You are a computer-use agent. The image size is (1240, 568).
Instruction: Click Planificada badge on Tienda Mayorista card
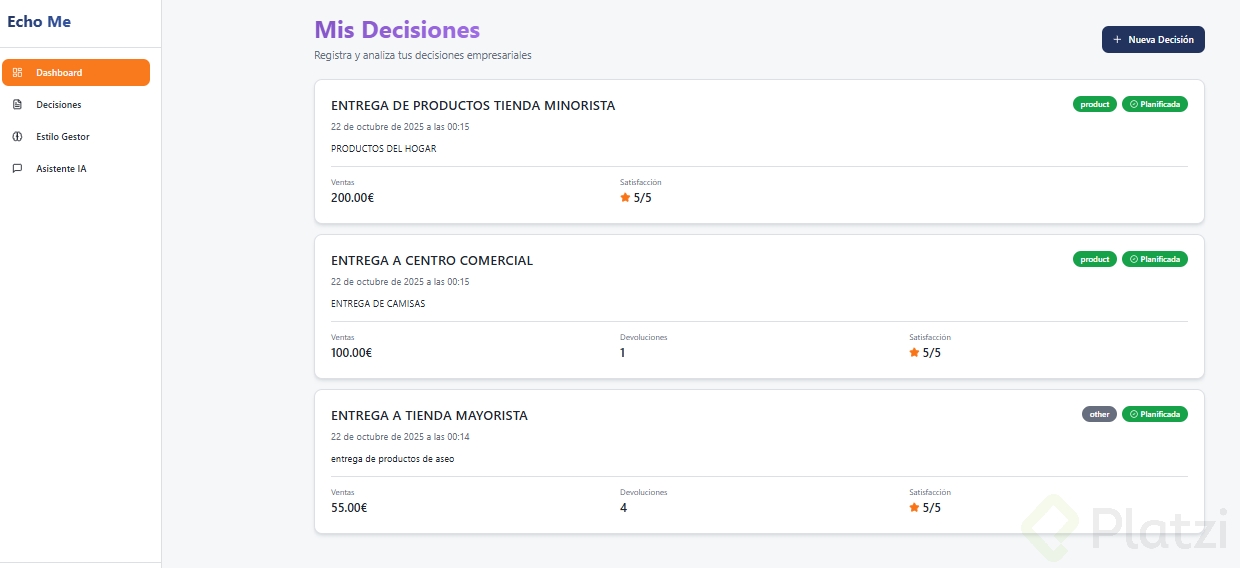[x=1155, y=414]
